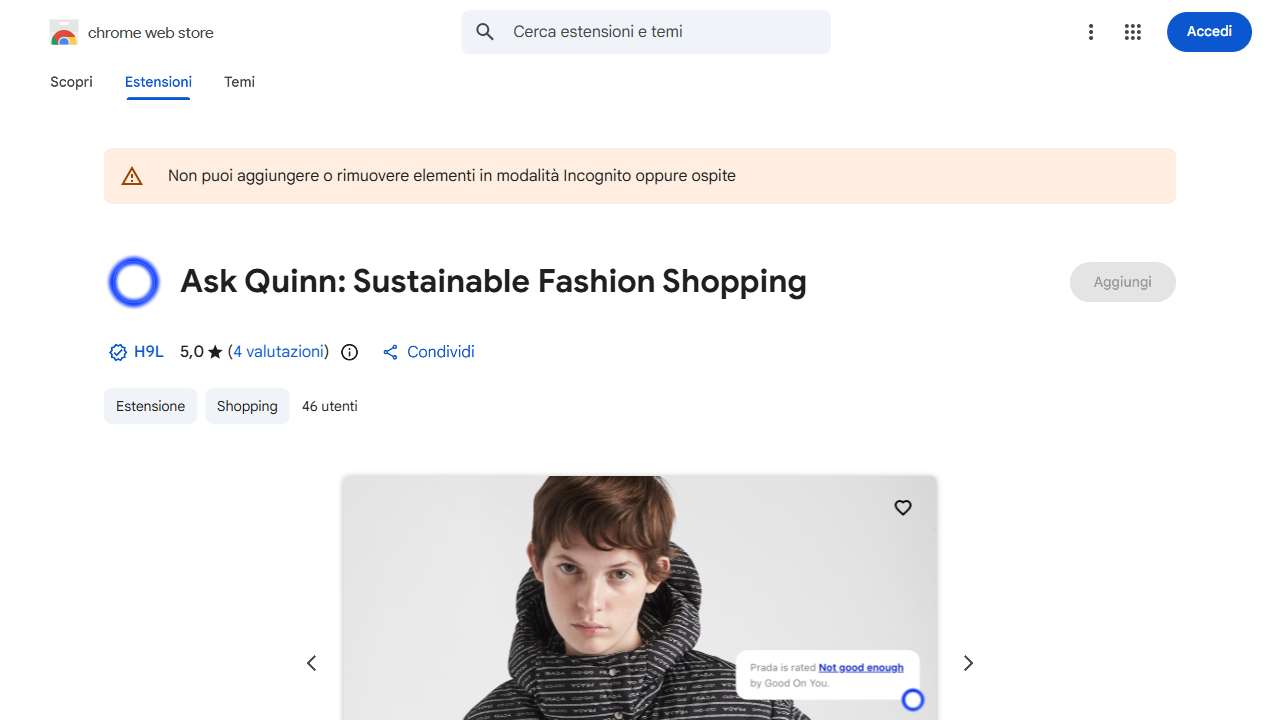Show the next screenshot with right arrow

[x=967, y=663]
